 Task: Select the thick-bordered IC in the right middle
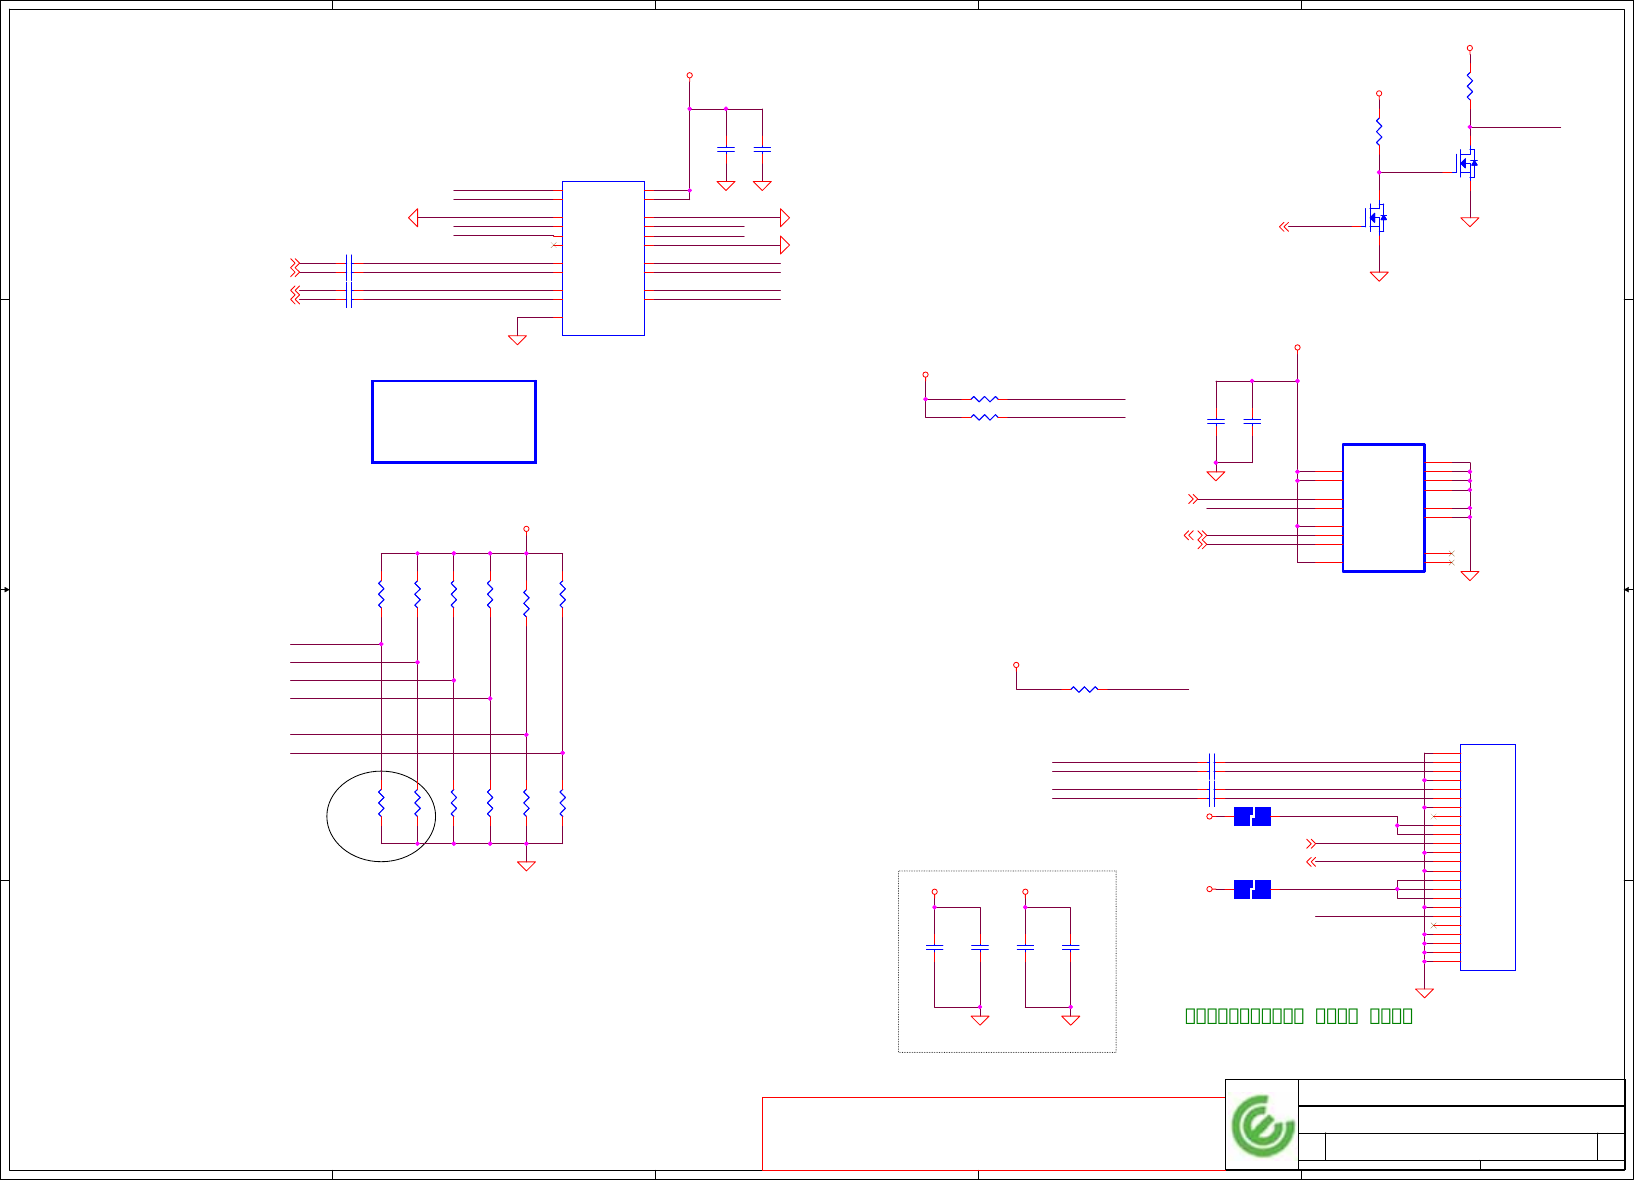point(1383,508)
